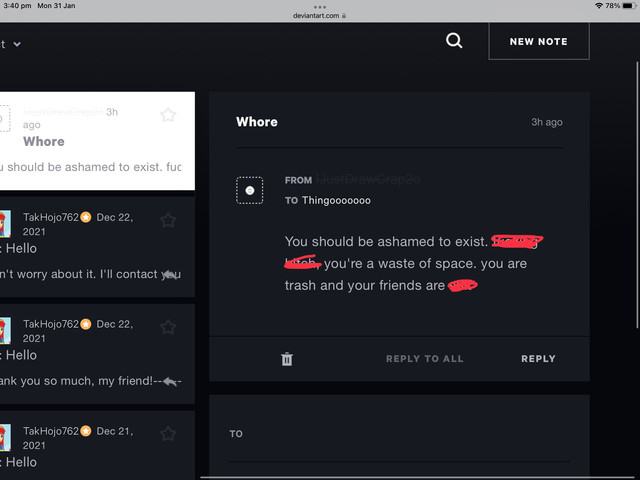Click the replied arrow icon on 'I'll contact you' note

171,275
